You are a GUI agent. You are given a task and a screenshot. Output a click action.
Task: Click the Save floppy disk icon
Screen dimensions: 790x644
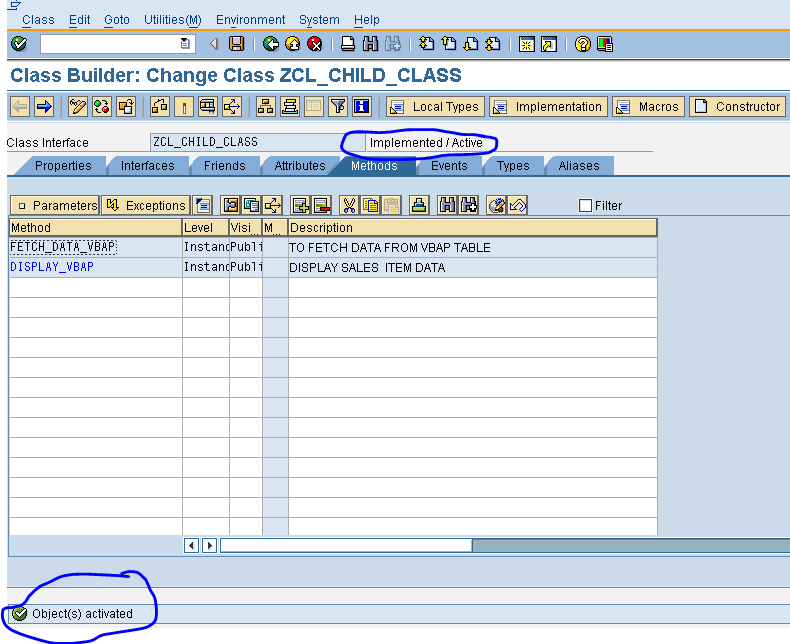pyautogui.click(x=236, y=44)
